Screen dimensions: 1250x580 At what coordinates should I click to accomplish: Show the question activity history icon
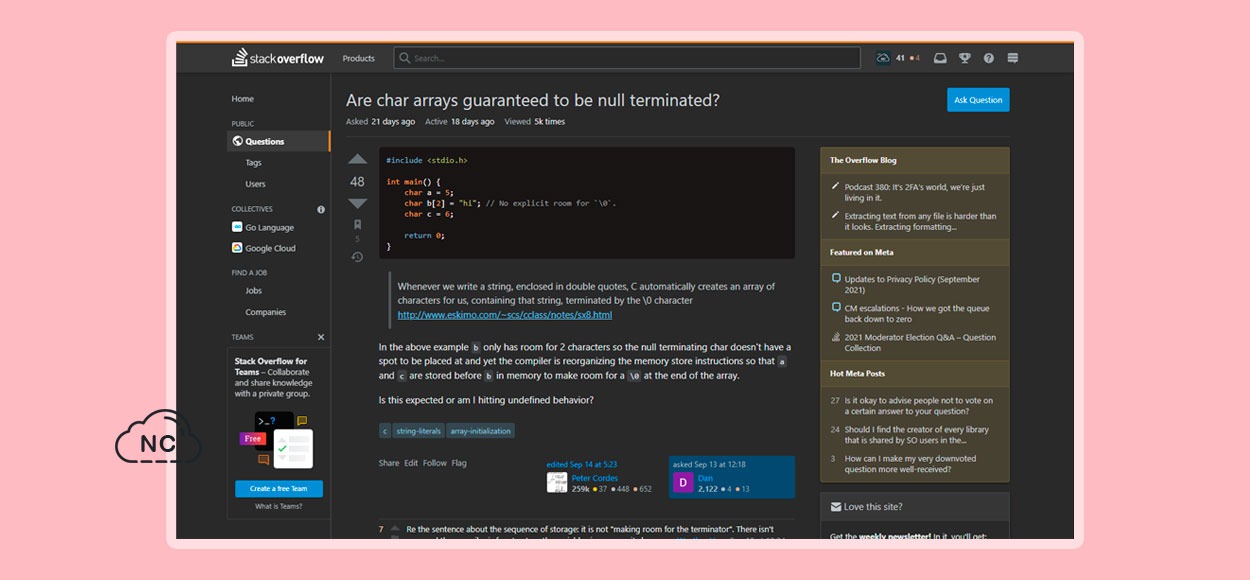click(357, 257)
